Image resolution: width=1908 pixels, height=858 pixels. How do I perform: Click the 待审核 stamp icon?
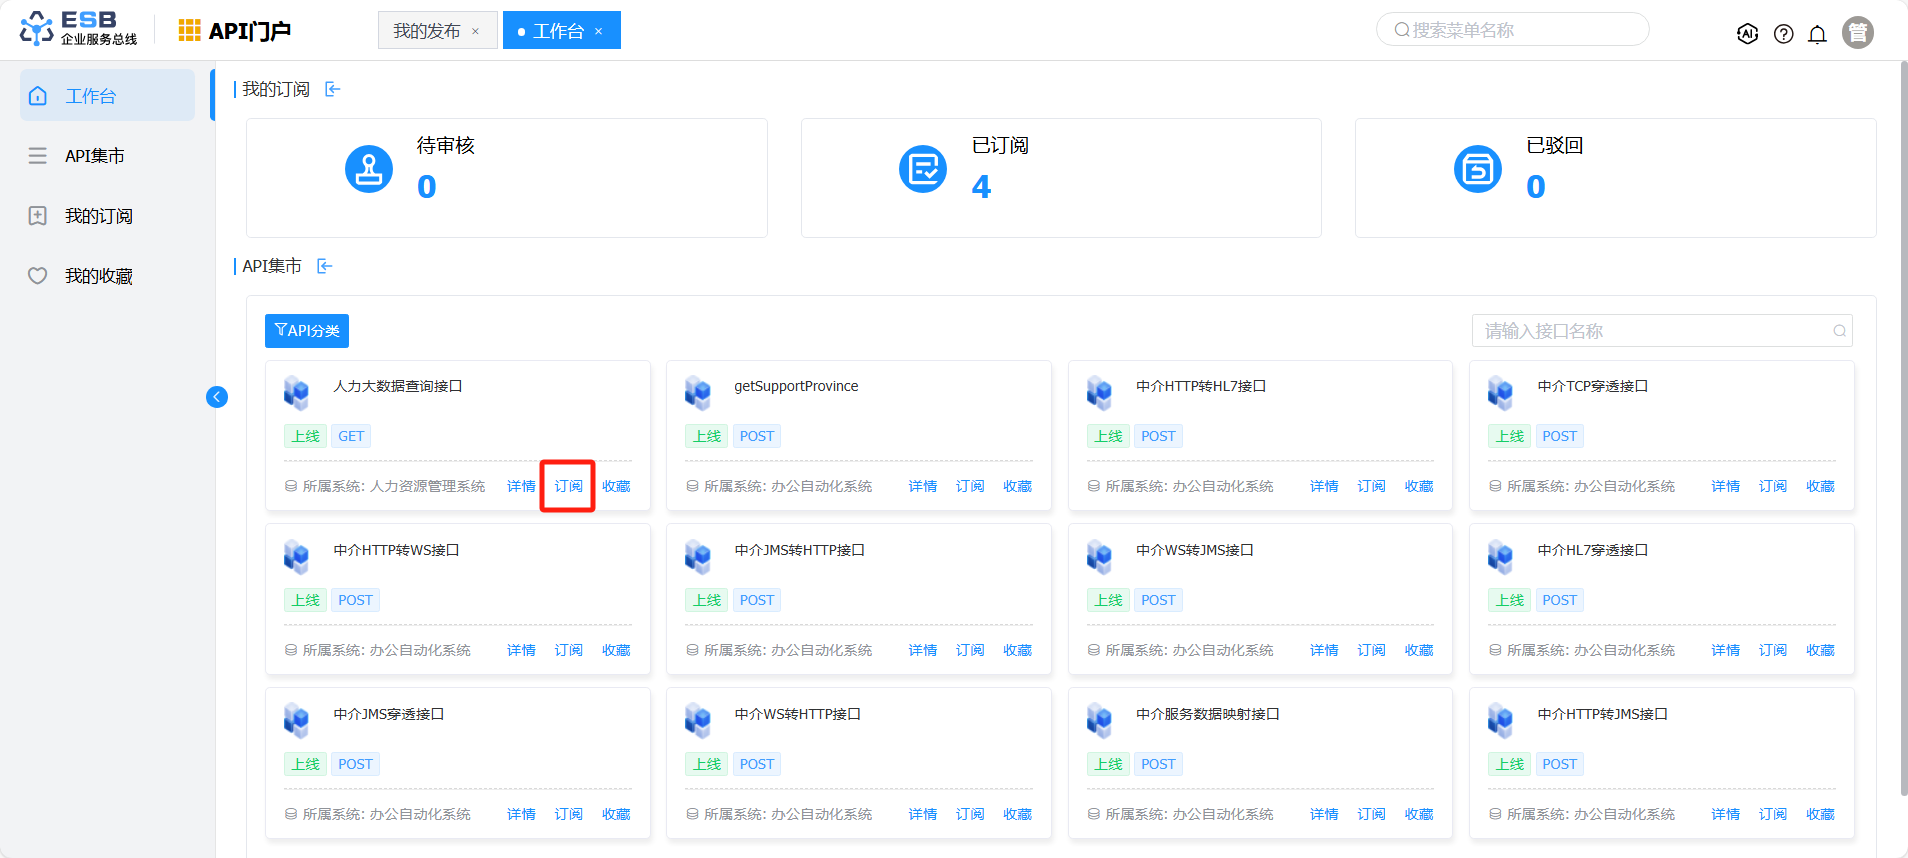tap(369, 169)
